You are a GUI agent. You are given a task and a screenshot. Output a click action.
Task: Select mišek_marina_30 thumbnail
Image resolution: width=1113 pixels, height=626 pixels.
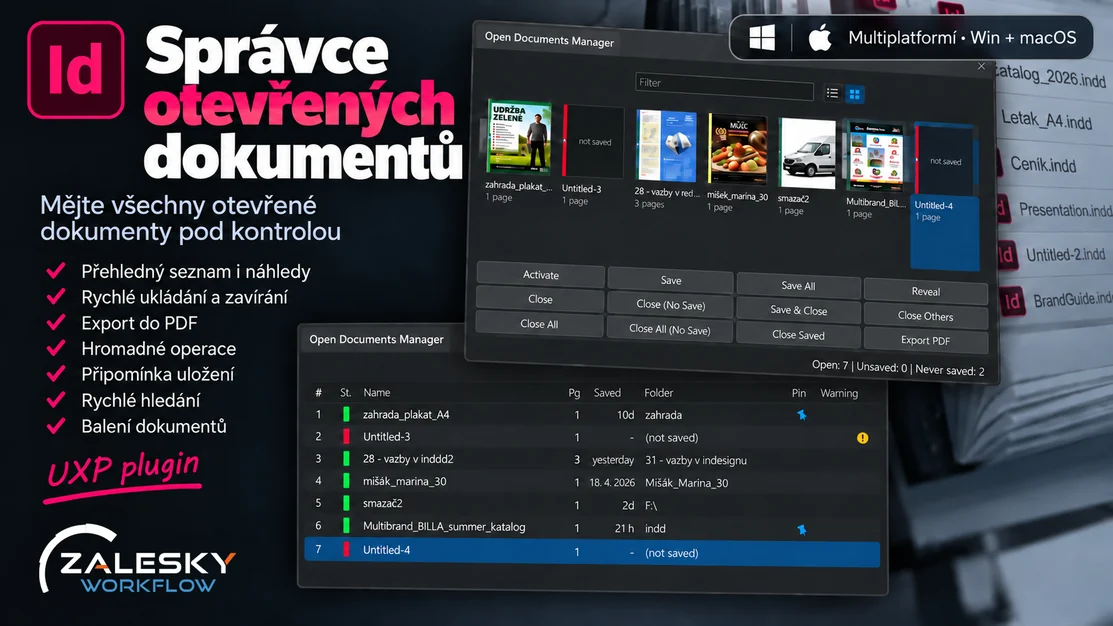[738, 150]
